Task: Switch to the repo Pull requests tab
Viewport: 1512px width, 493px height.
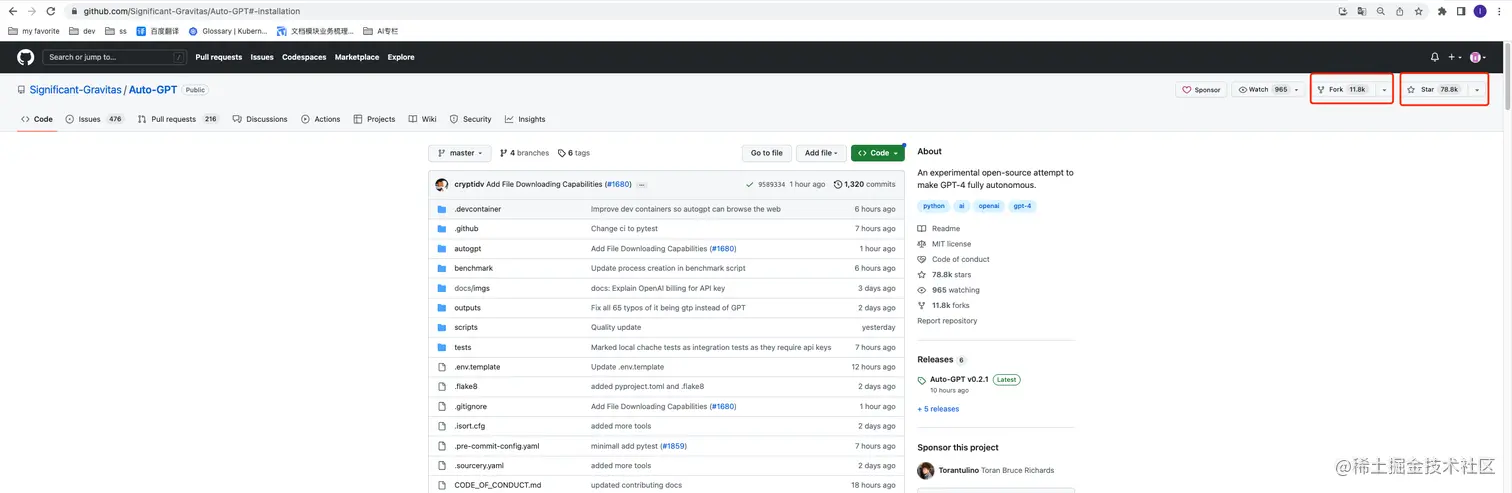Action: point(178,119)
